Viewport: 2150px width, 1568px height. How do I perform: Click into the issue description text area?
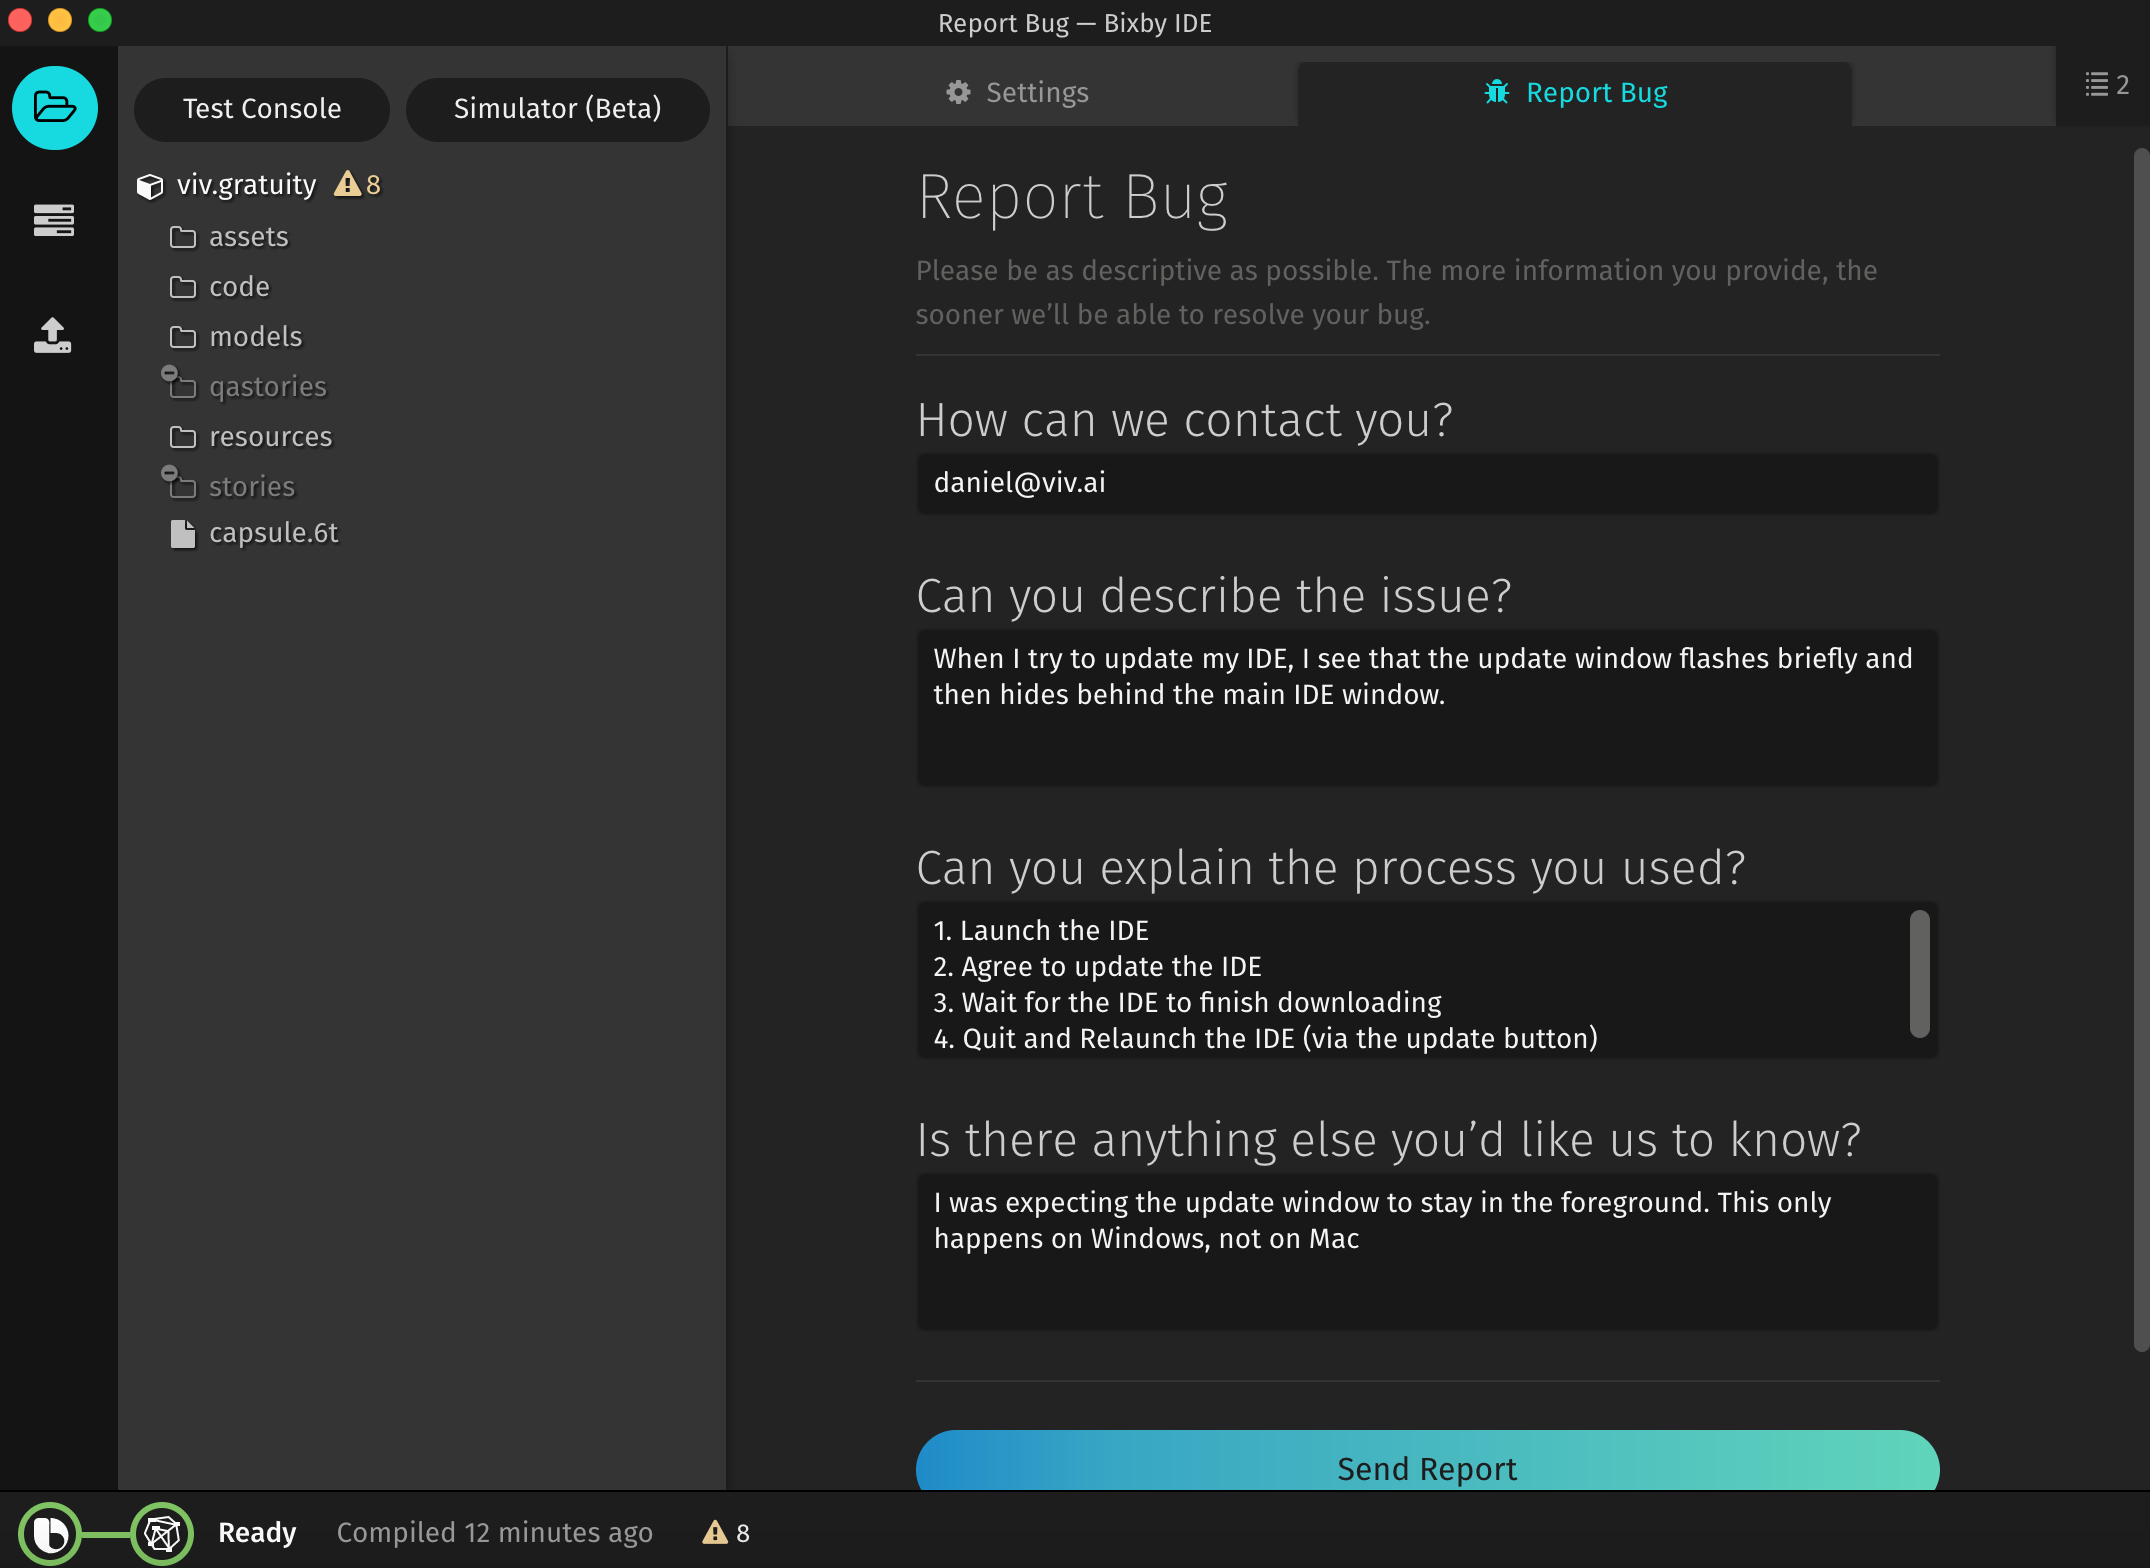point(1428,707)
